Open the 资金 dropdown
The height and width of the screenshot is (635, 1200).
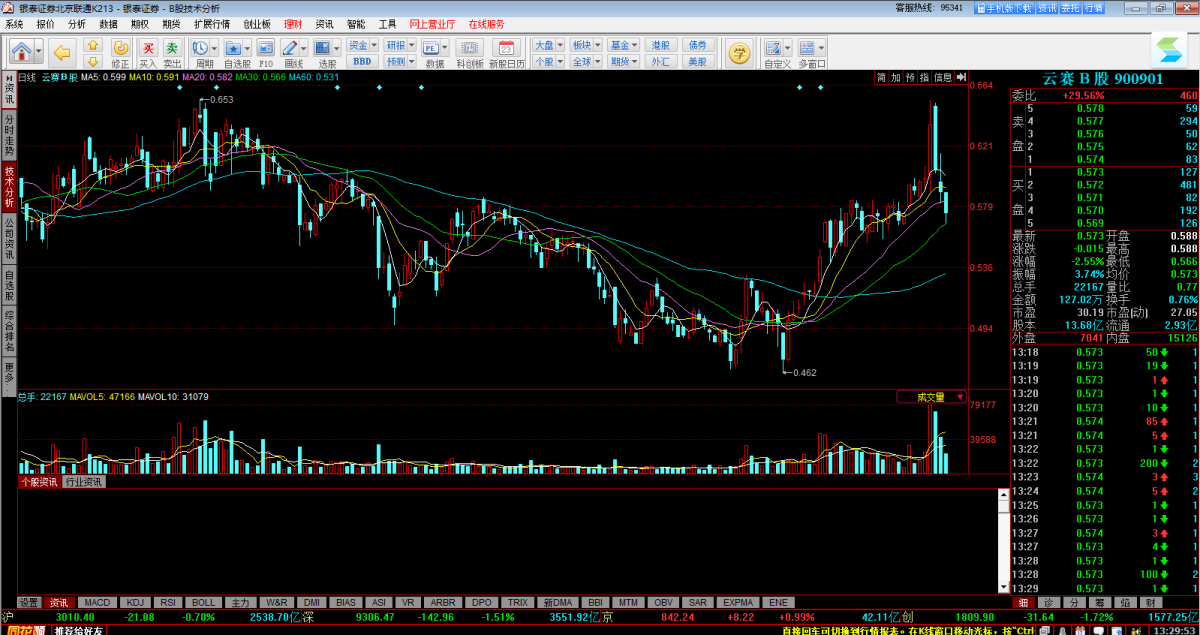tap(361, 45)
